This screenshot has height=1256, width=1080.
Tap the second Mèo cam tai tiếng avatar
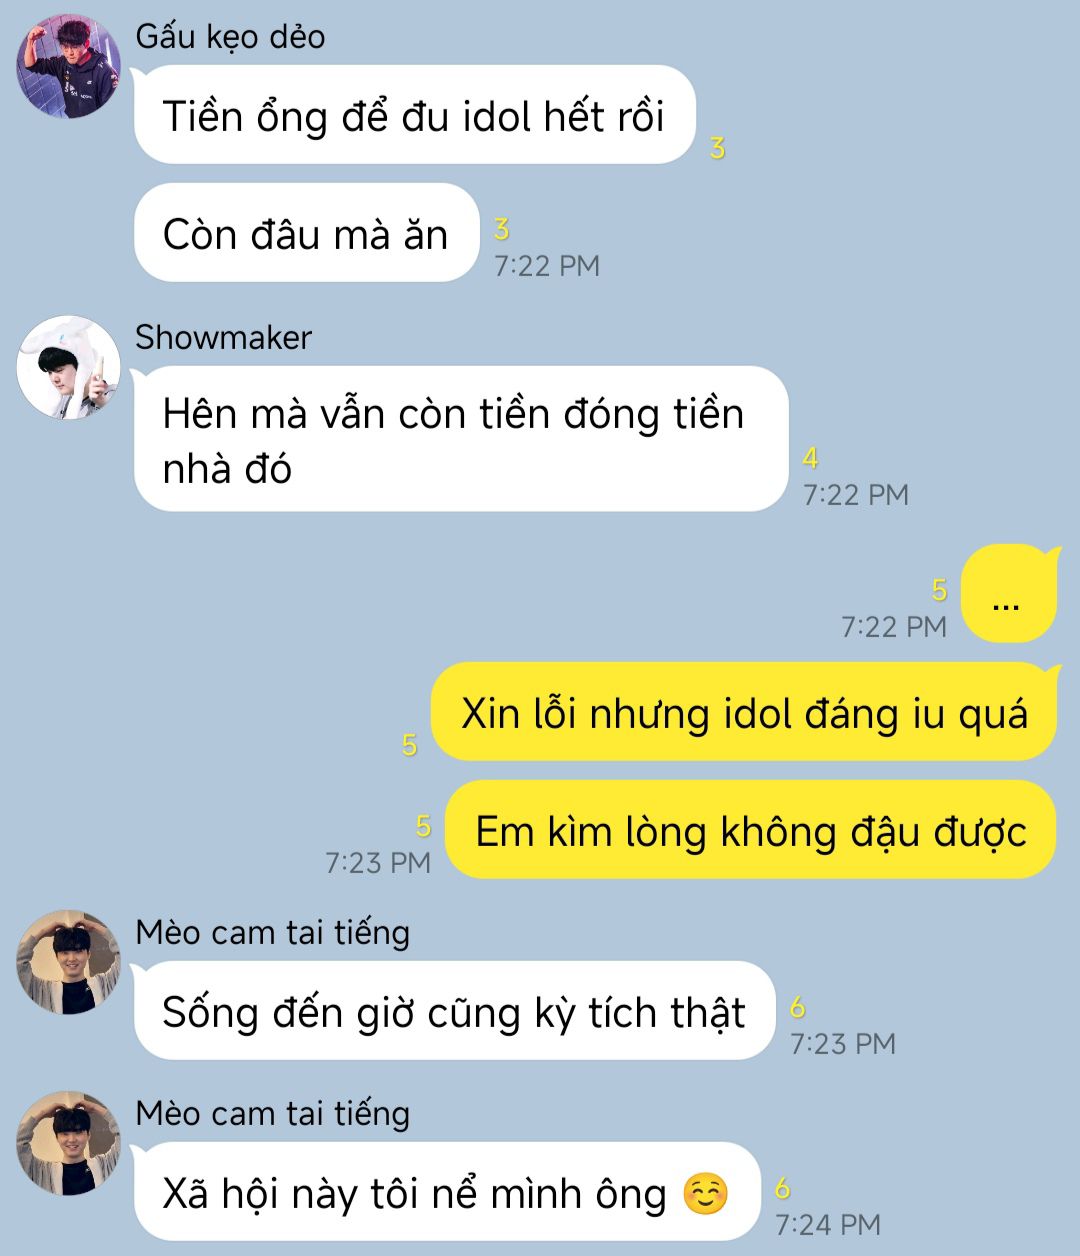tap(69, 1143)
